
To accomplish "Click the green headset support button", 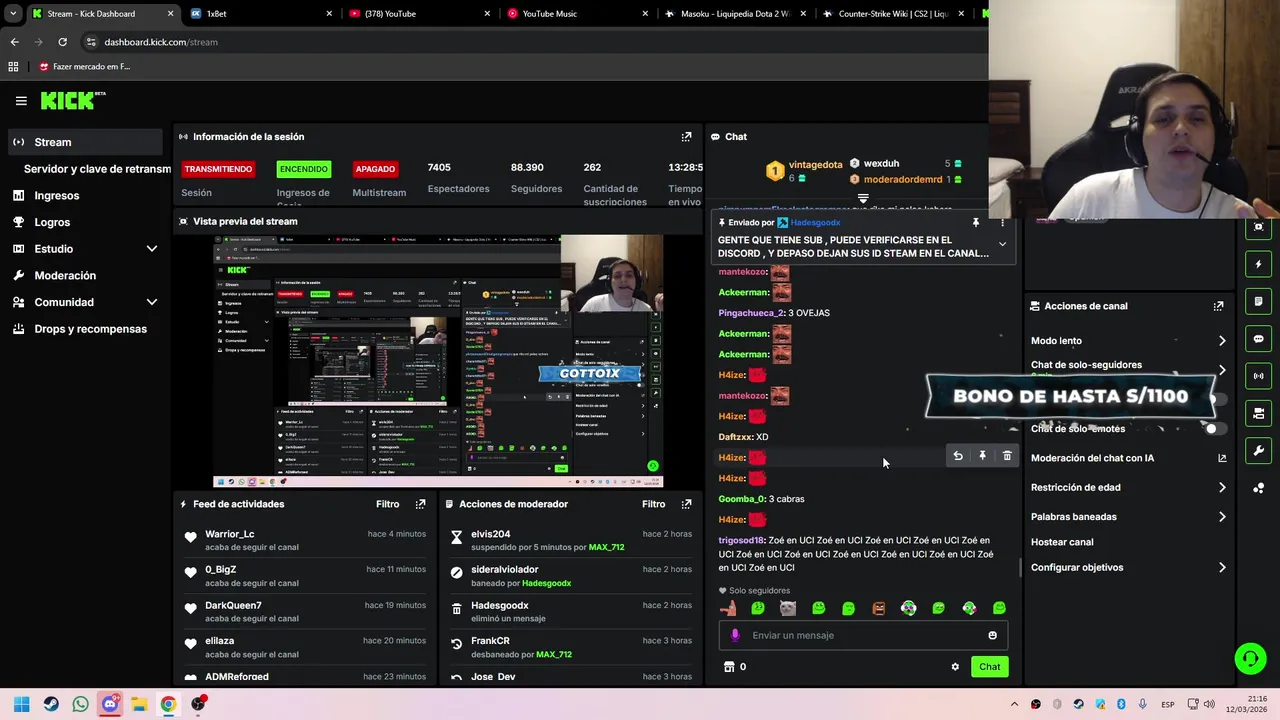I will (x=1250, y=658).
